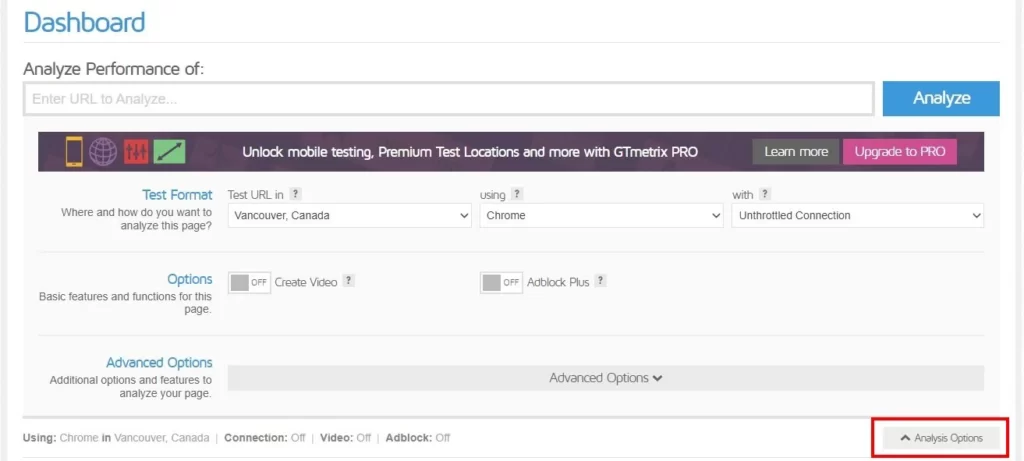Click 'Adblock: Off' status text

(418, 437)
